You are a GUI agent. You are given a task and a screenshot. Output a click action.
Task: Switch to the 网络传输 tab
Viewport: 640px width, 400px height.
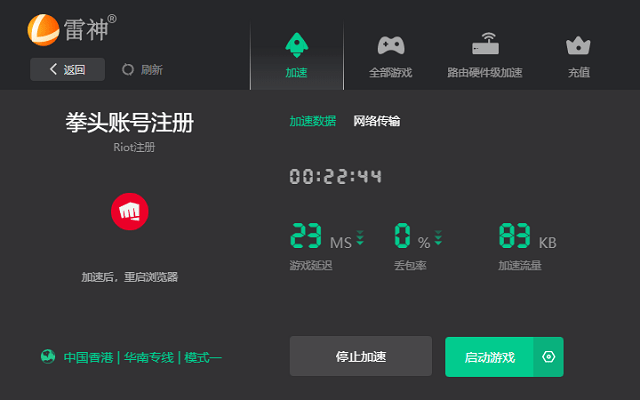coord(377,121)
